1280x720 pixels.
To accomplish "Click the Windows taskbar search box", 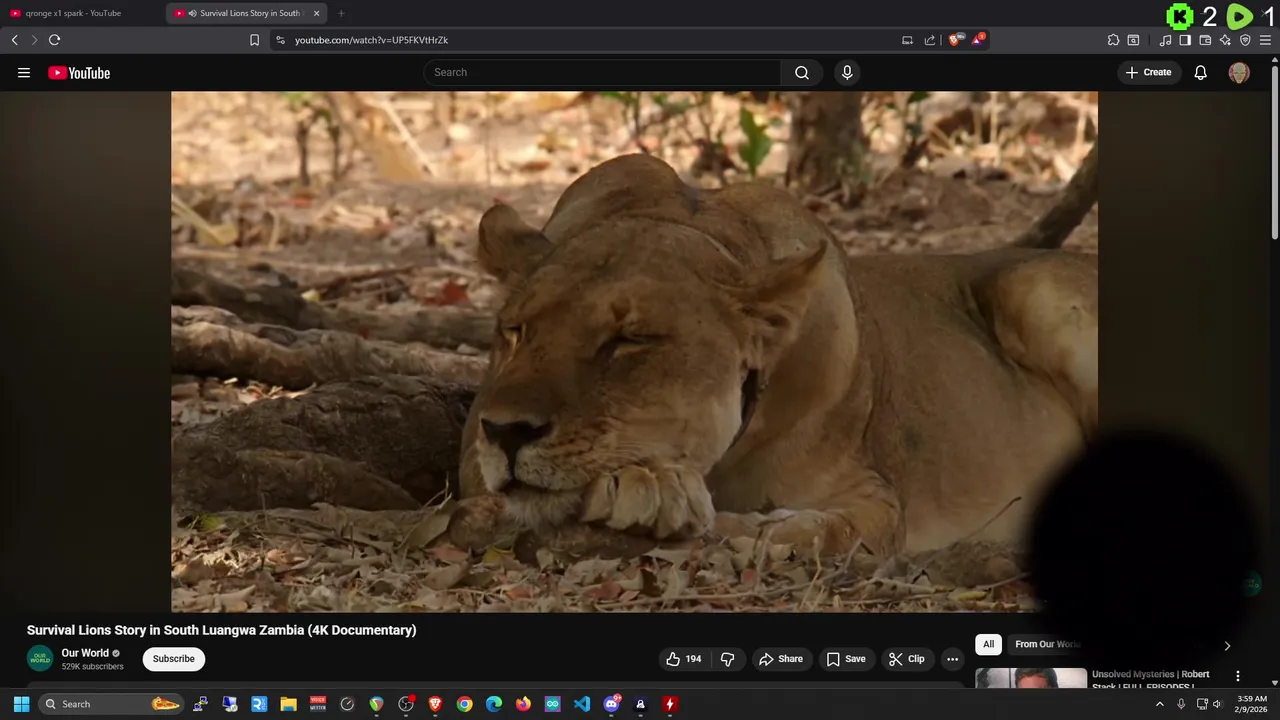I will 112,704.
